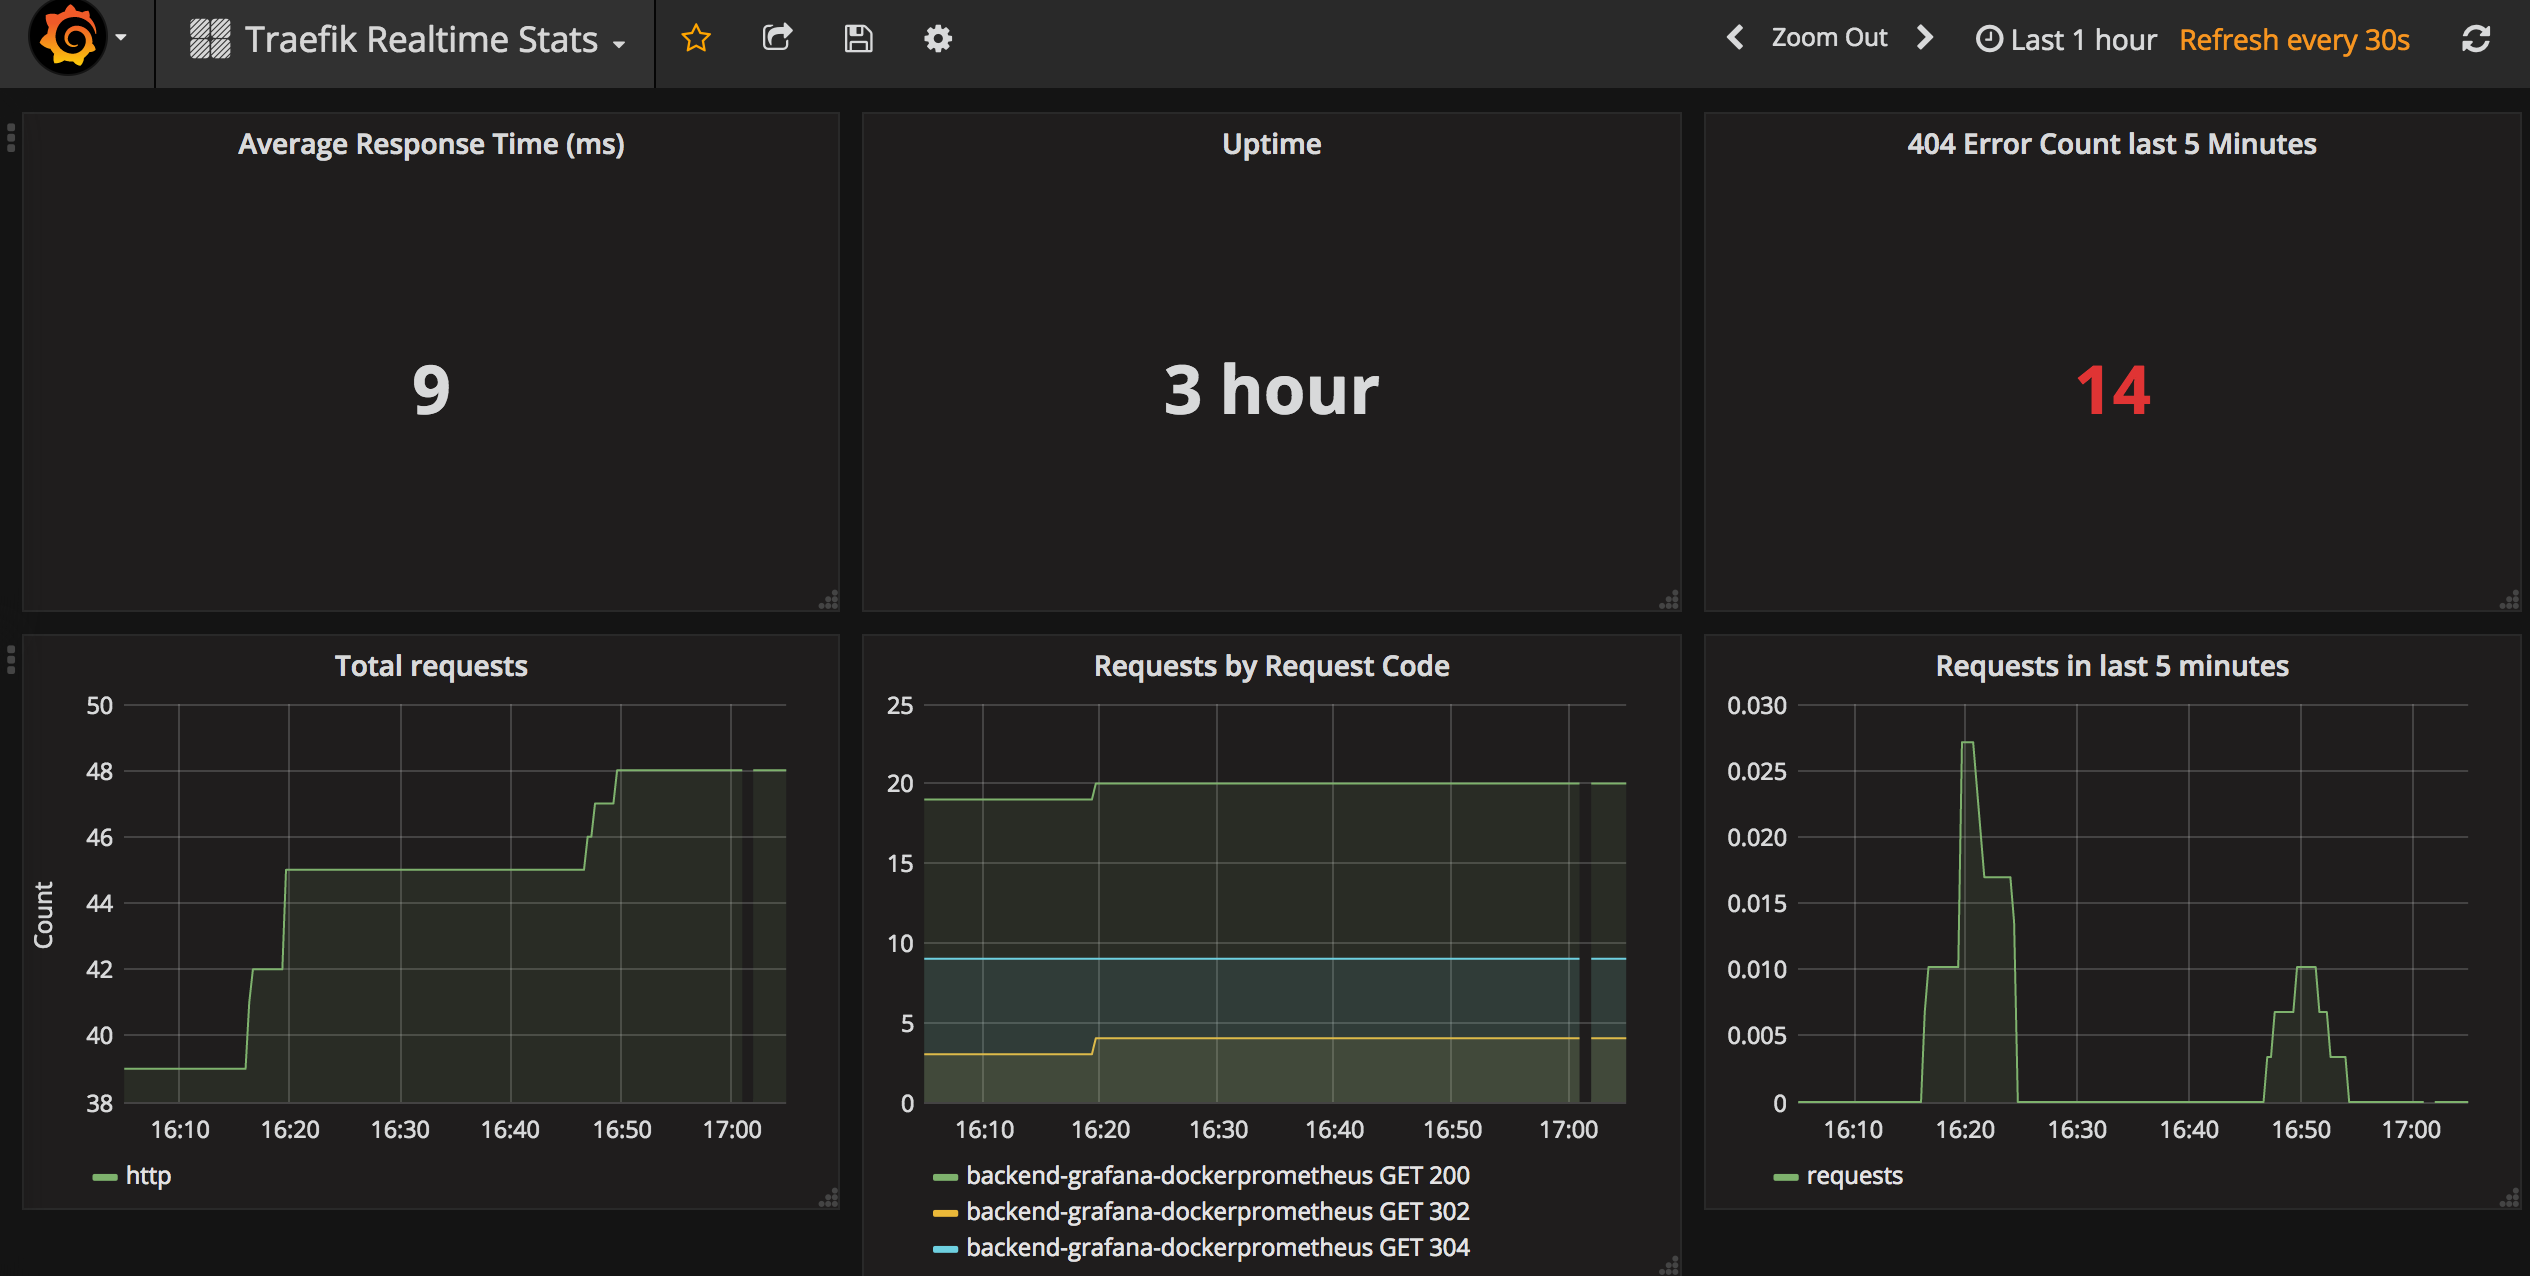Change refresh interval via Refresh every 30s
Viewport: 2530px width, 1276px height.
tap(2294, 39)
